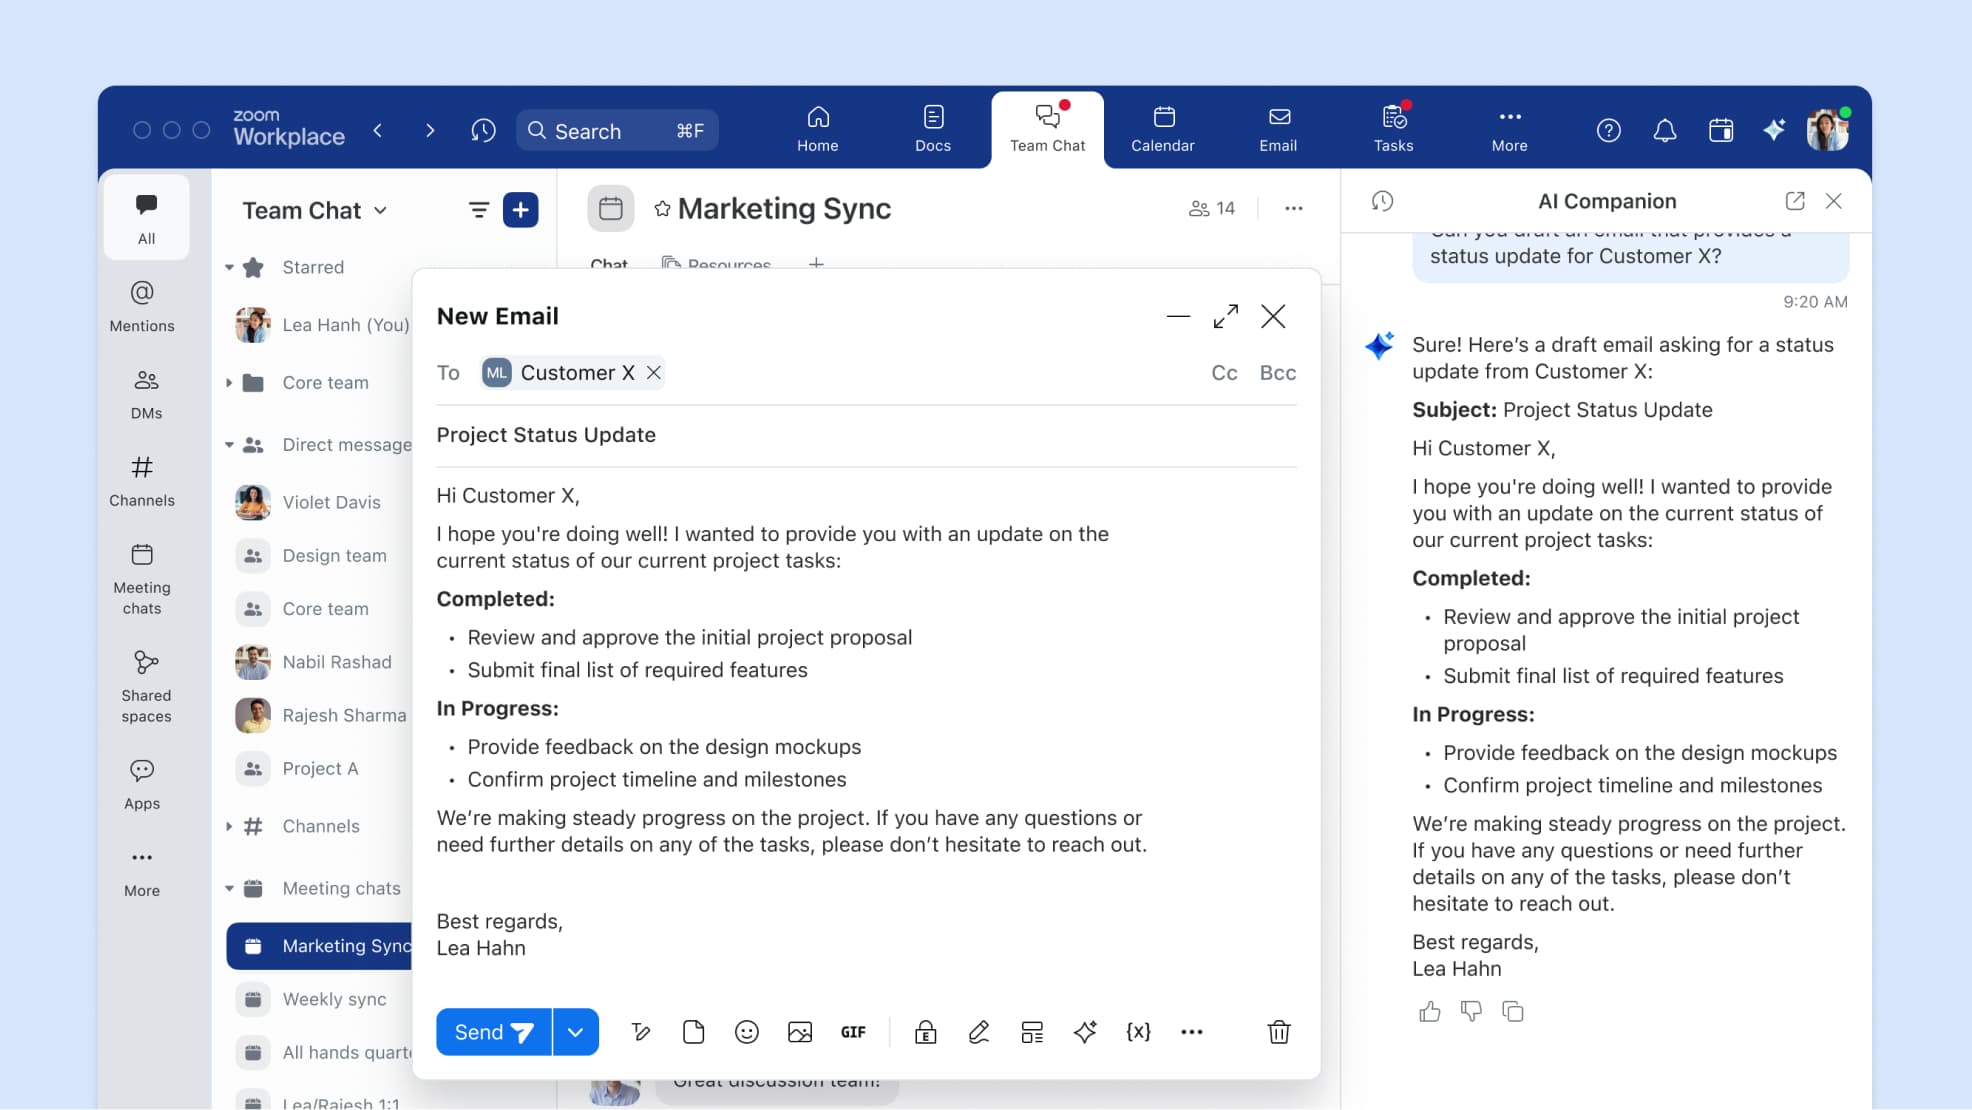
Task: Click the GIF button in email toolbar
Action: (x=853, y=1032)
